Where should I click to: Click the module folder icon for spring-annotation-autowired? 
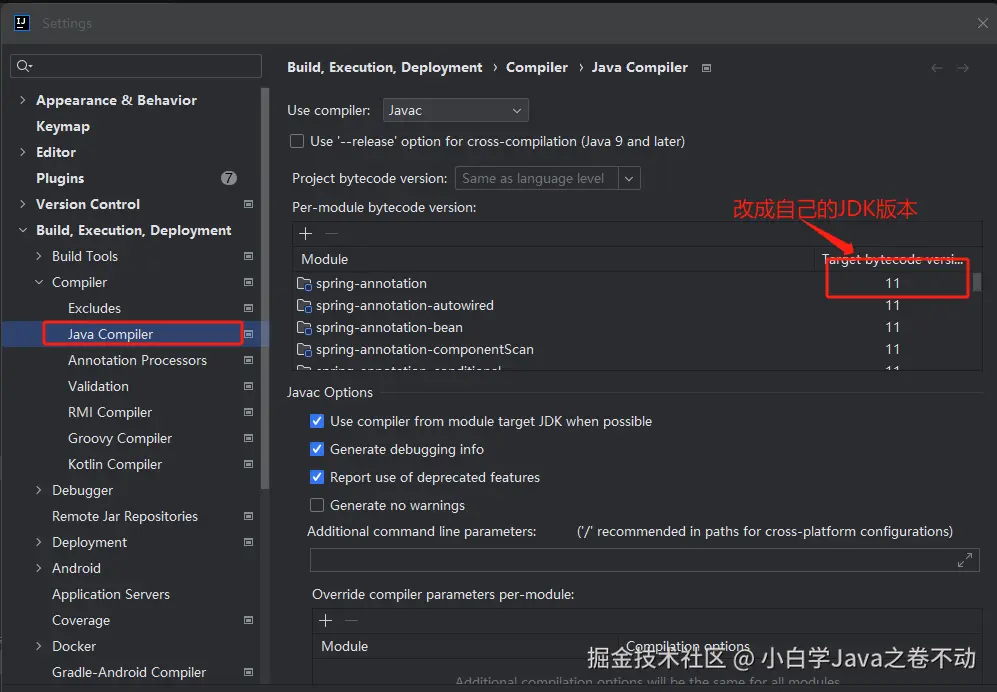click(x=305, y=306)
